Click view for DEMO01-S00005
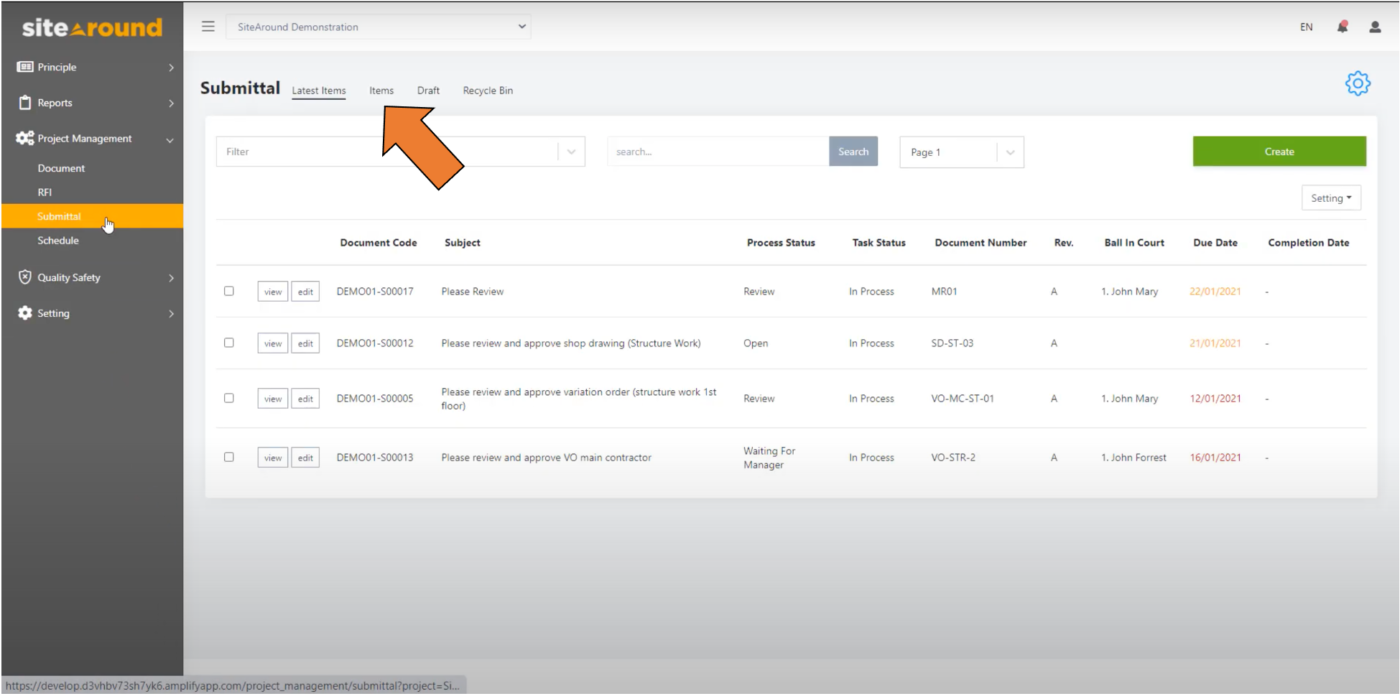 click(273, 399)
